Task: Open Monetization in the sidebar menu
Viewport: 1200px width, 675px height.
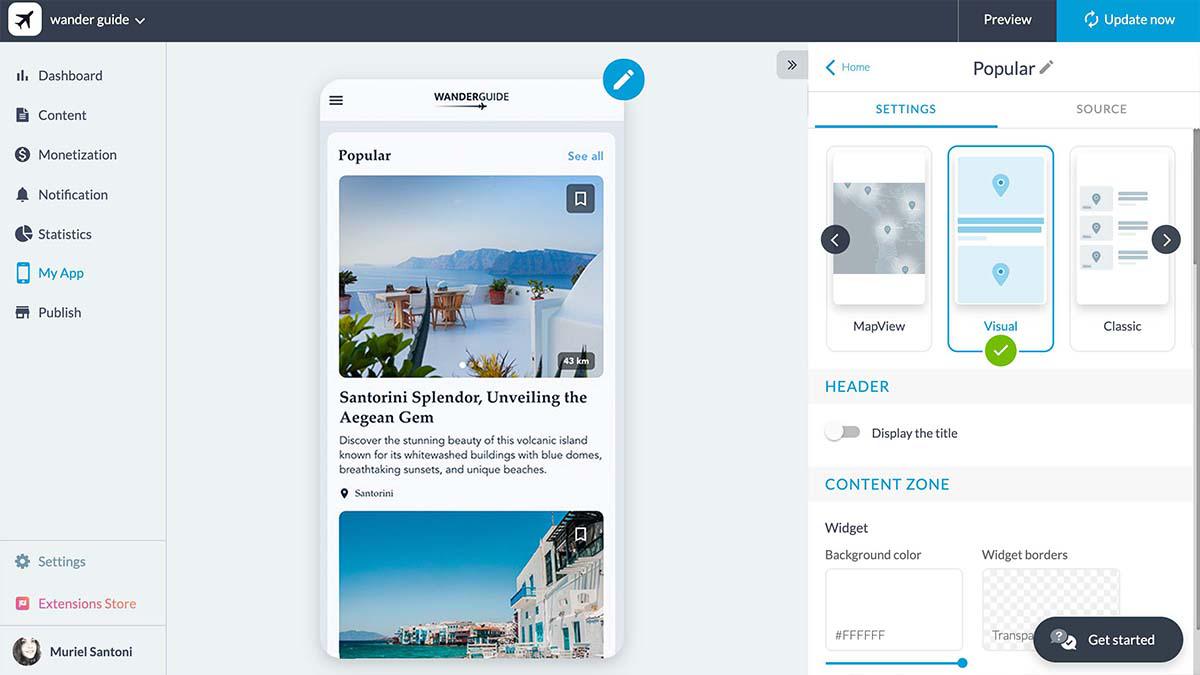Action: pyautogui.click(x=77, y=155)
